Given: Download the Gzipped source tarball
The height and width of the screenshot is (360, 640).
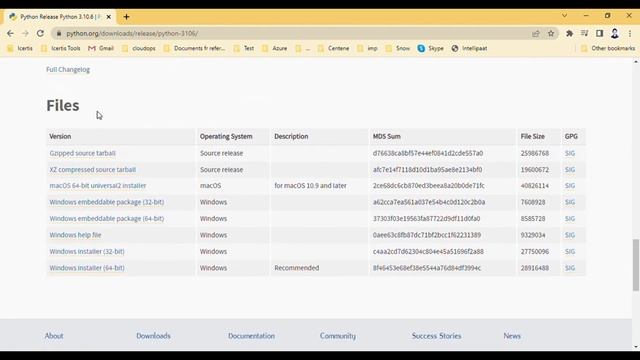Looking at the screenshot, I should tap(82, 153).
